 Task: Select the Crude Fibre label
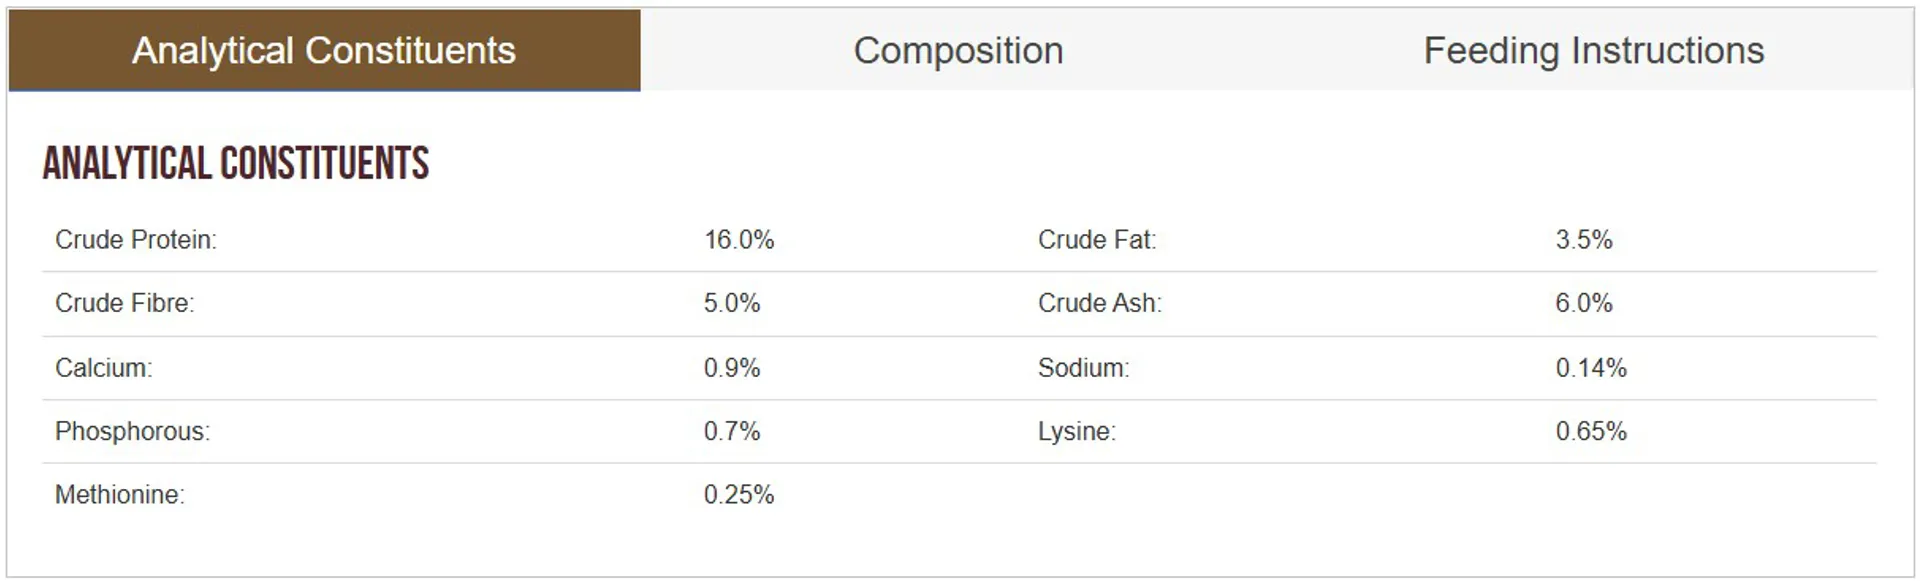click(125, 303)
